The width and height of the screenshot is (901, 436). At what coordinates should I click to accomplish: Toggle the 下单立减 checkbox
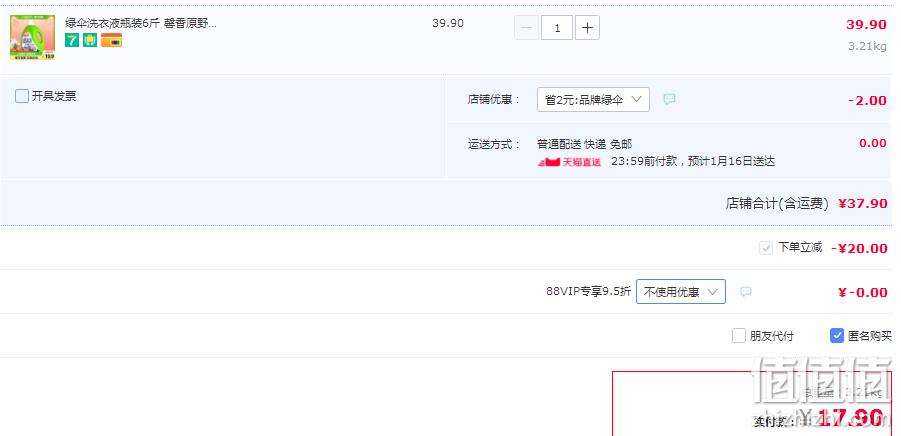click(765, 248)
